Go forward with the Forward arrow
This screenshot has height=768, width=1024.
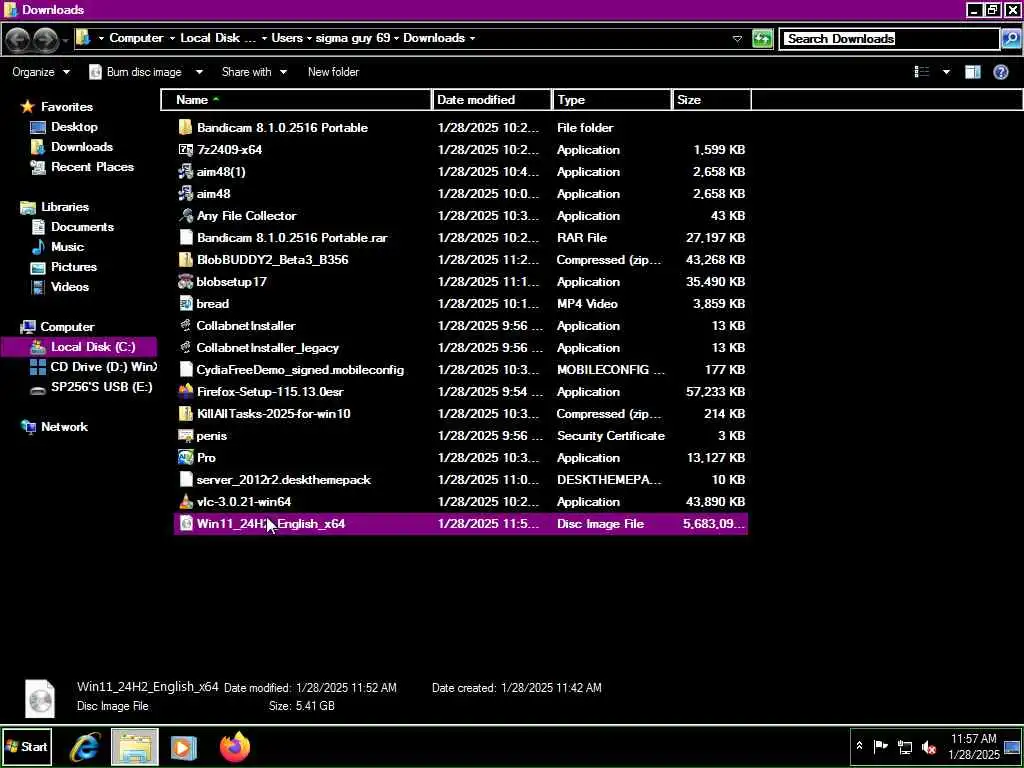tap(44, 39)
